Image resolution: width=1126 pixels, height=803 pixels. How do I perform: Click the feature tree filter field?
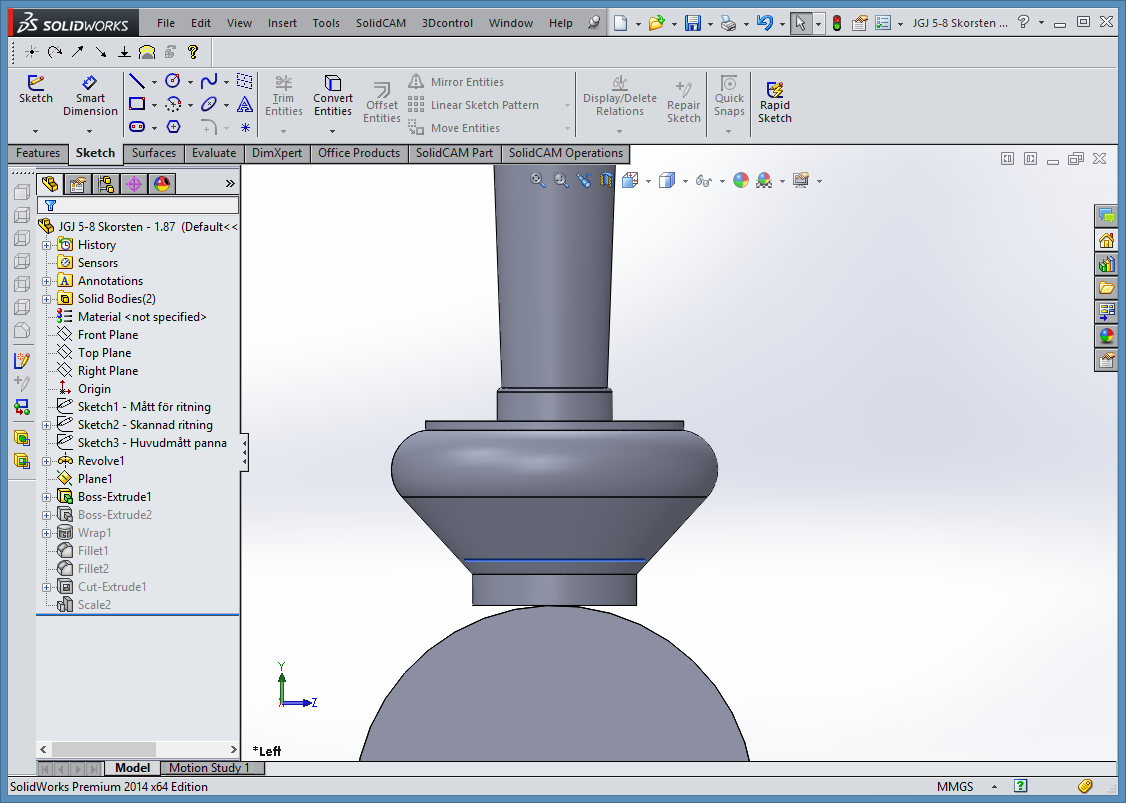tap(138, 205)
